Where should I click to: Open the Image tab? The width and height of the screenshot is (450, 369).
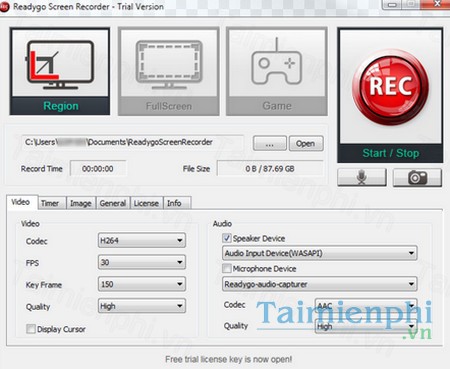(x=81, y=203)
